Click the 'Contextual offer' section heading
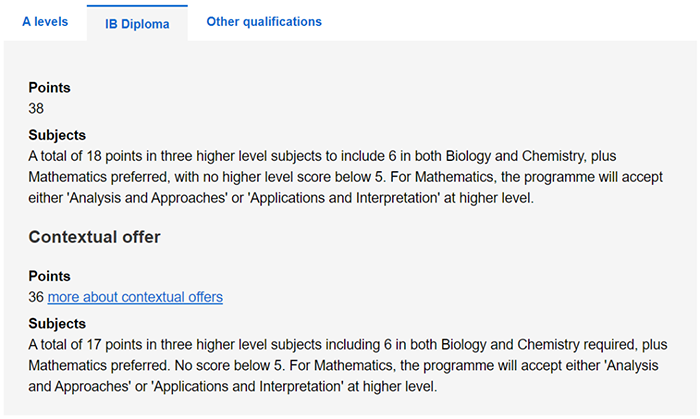Screen dimensions: 700x419 pos(94,237)
